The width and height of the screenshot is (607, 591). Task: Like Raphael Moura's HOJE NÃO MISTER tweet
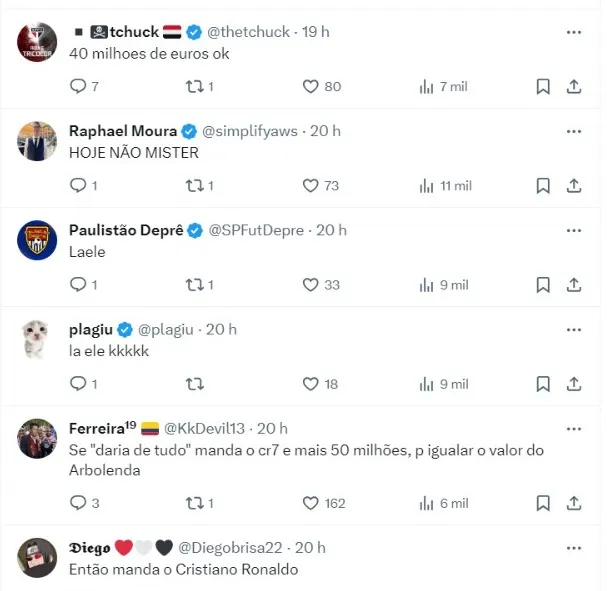tap(310, 186)
